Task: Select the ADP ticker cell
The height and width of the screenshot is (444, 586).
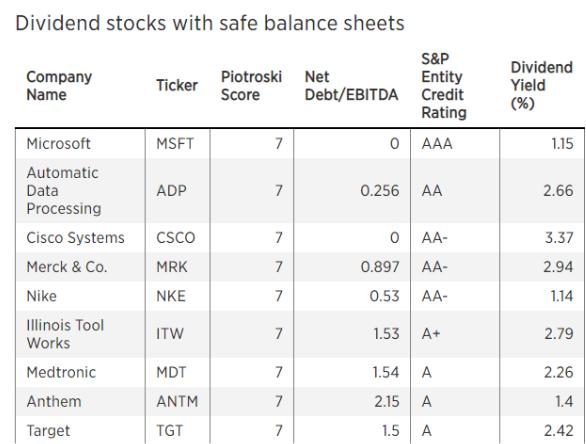Action: pyautogui.click(x=171, y=191)
